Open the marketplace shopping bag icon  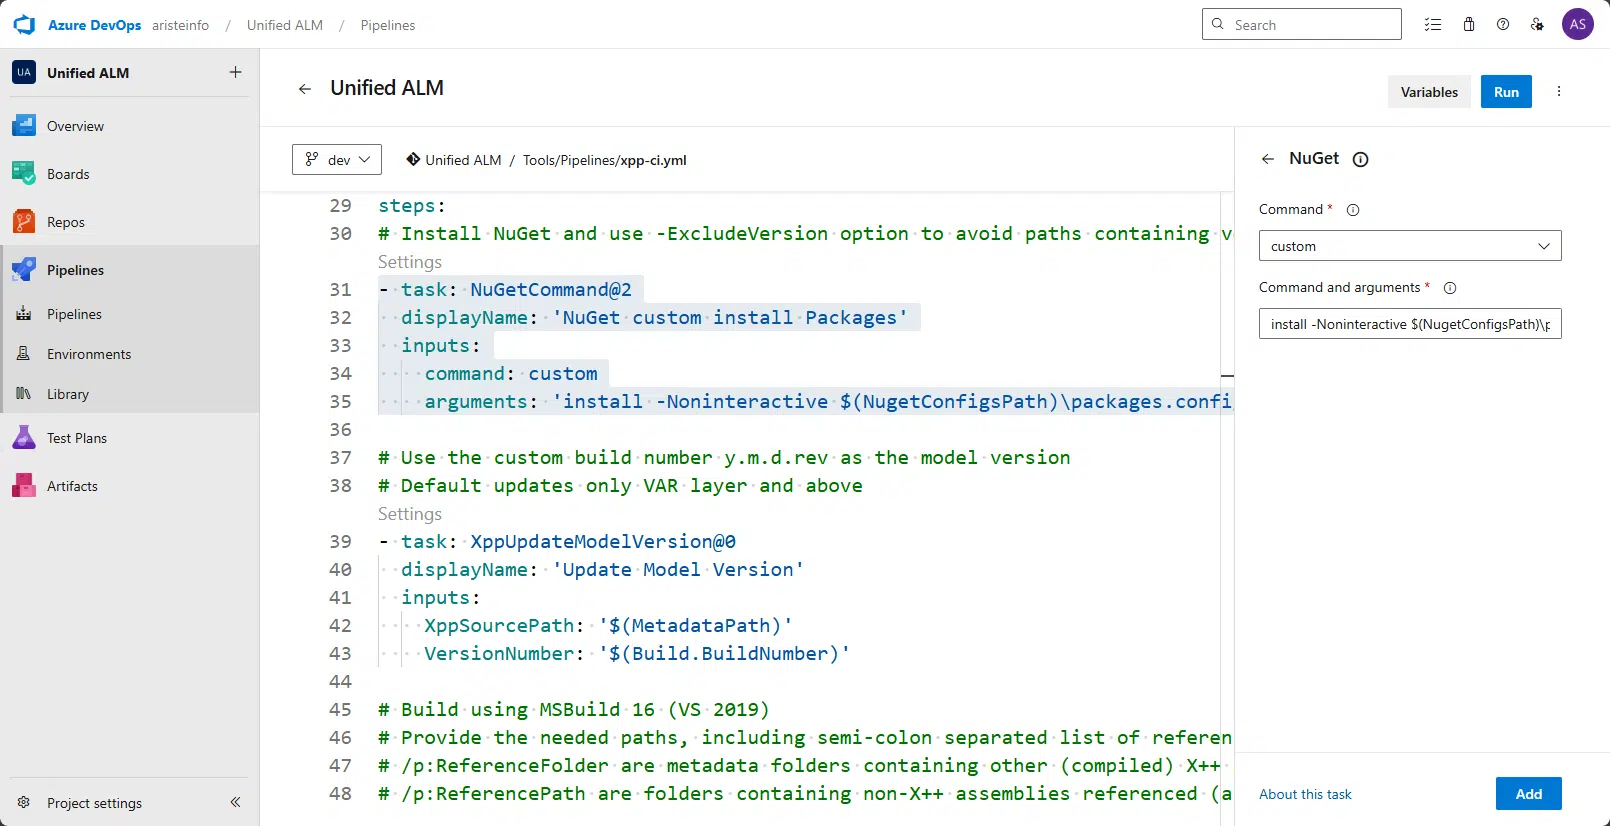point(1469,25)
